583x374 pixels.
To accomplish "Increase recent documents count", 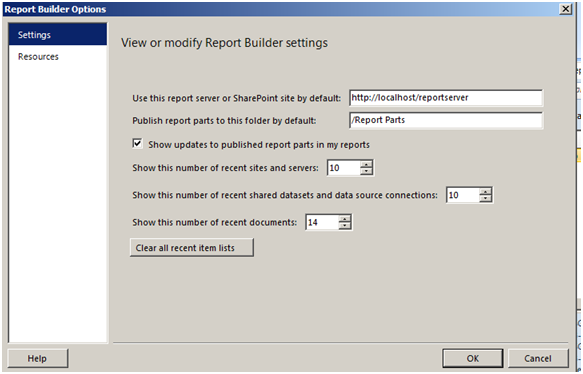I will (x=345, y=219).
